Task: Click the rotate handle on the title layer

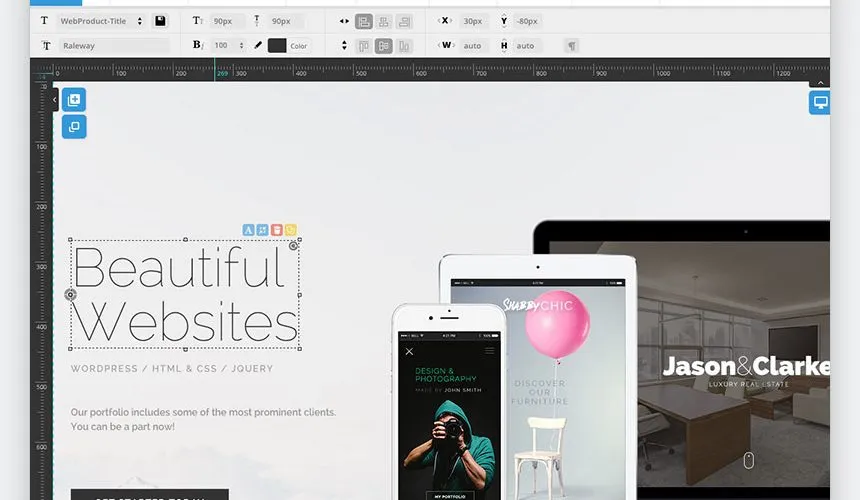Action: point(293,246)
